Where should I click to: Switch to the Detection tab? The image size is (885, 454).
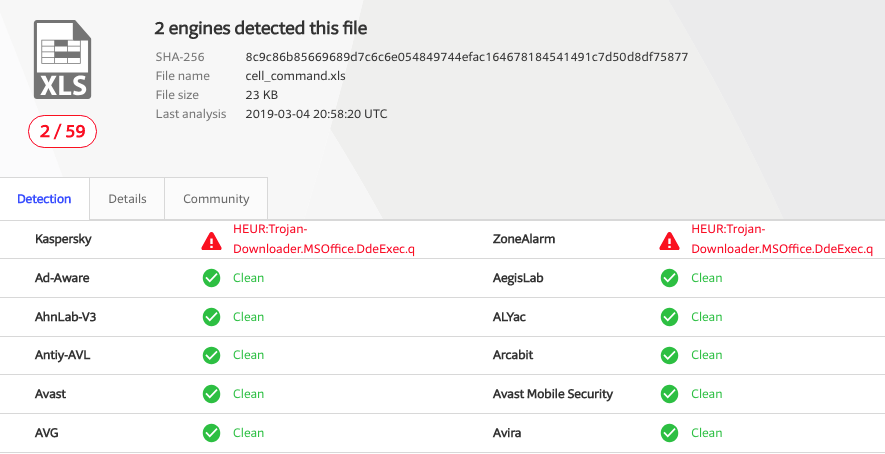point(44,199)
